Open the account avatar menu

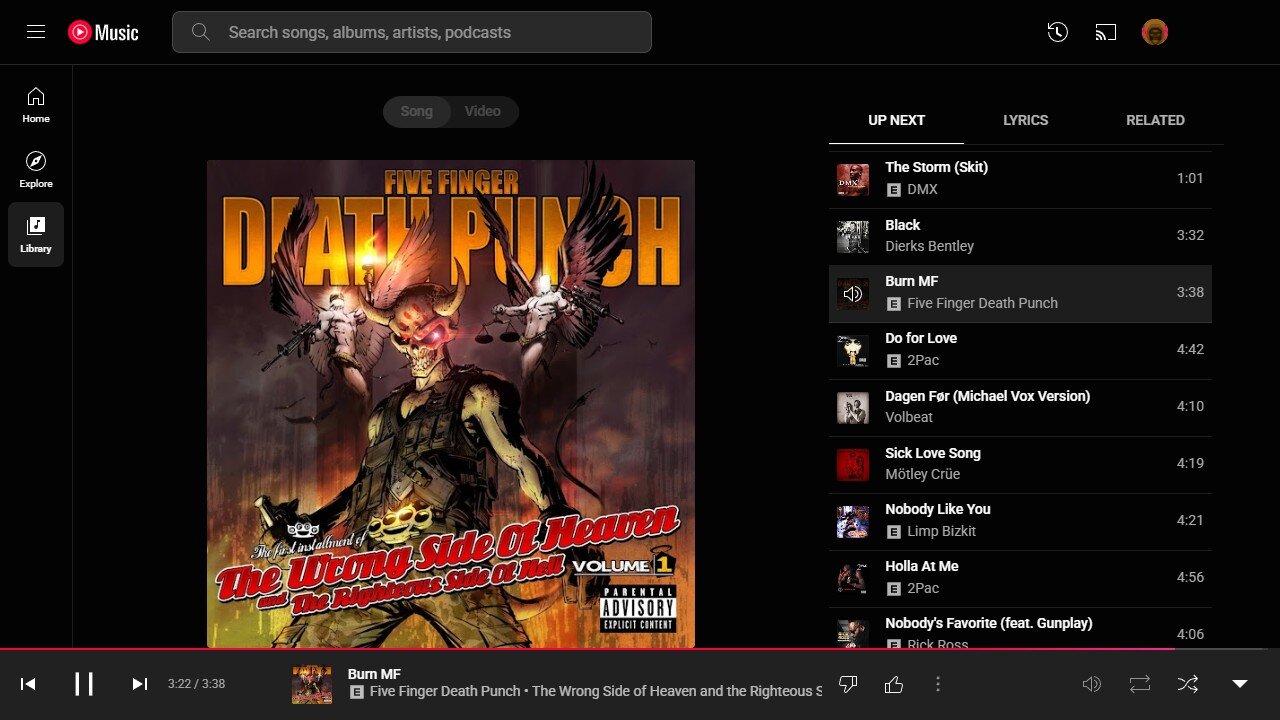click(1155, 32)
